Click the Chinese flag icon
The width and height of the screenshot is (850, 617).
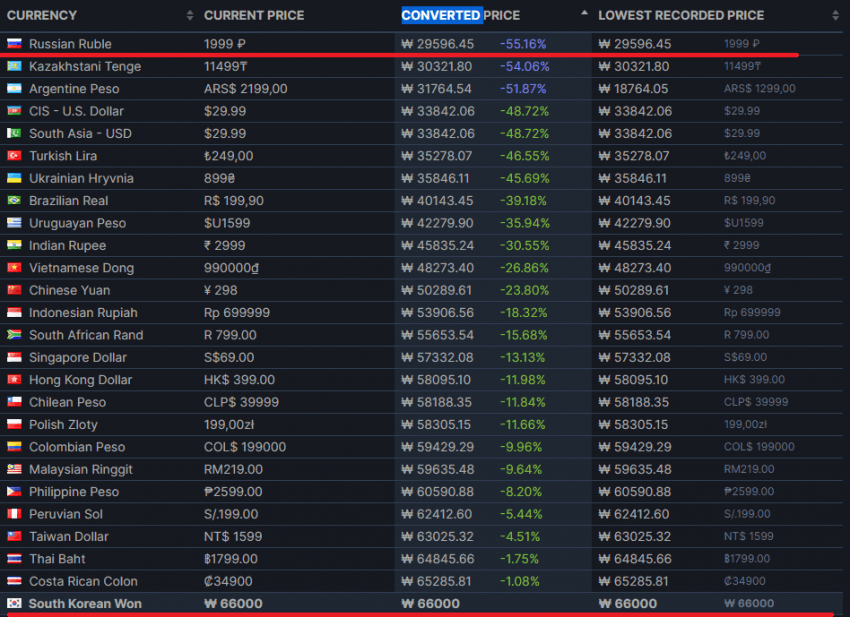click(x=14, y=290)
